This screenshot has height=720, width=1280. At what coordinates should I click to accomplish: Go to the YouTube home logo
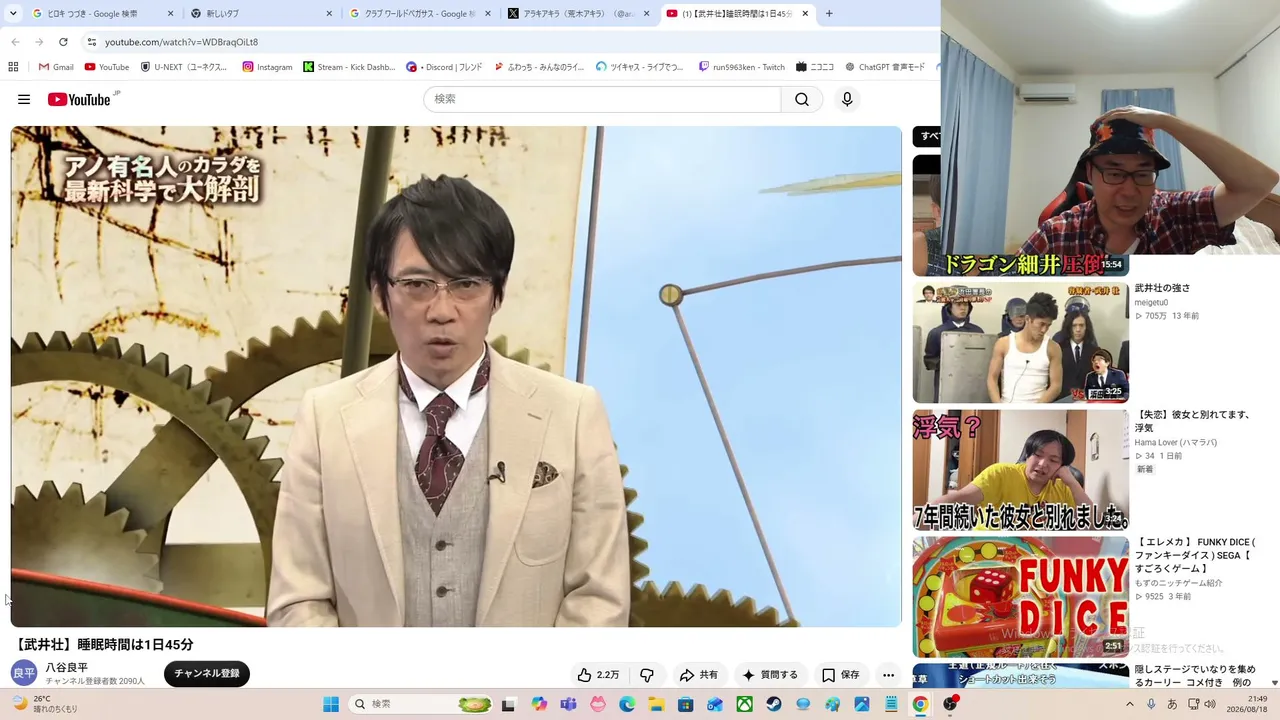coord(79,99)
